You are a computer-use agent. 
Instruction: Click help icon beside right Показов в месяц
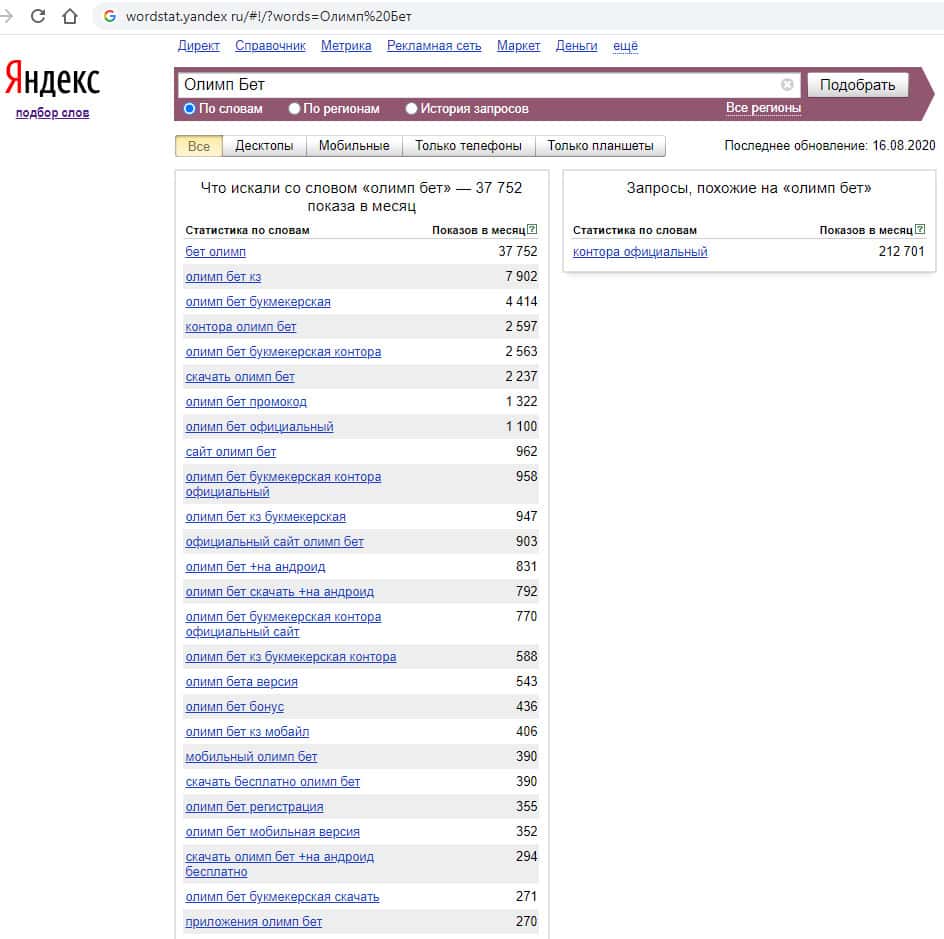pyautogui.click(x=920, y=229)
